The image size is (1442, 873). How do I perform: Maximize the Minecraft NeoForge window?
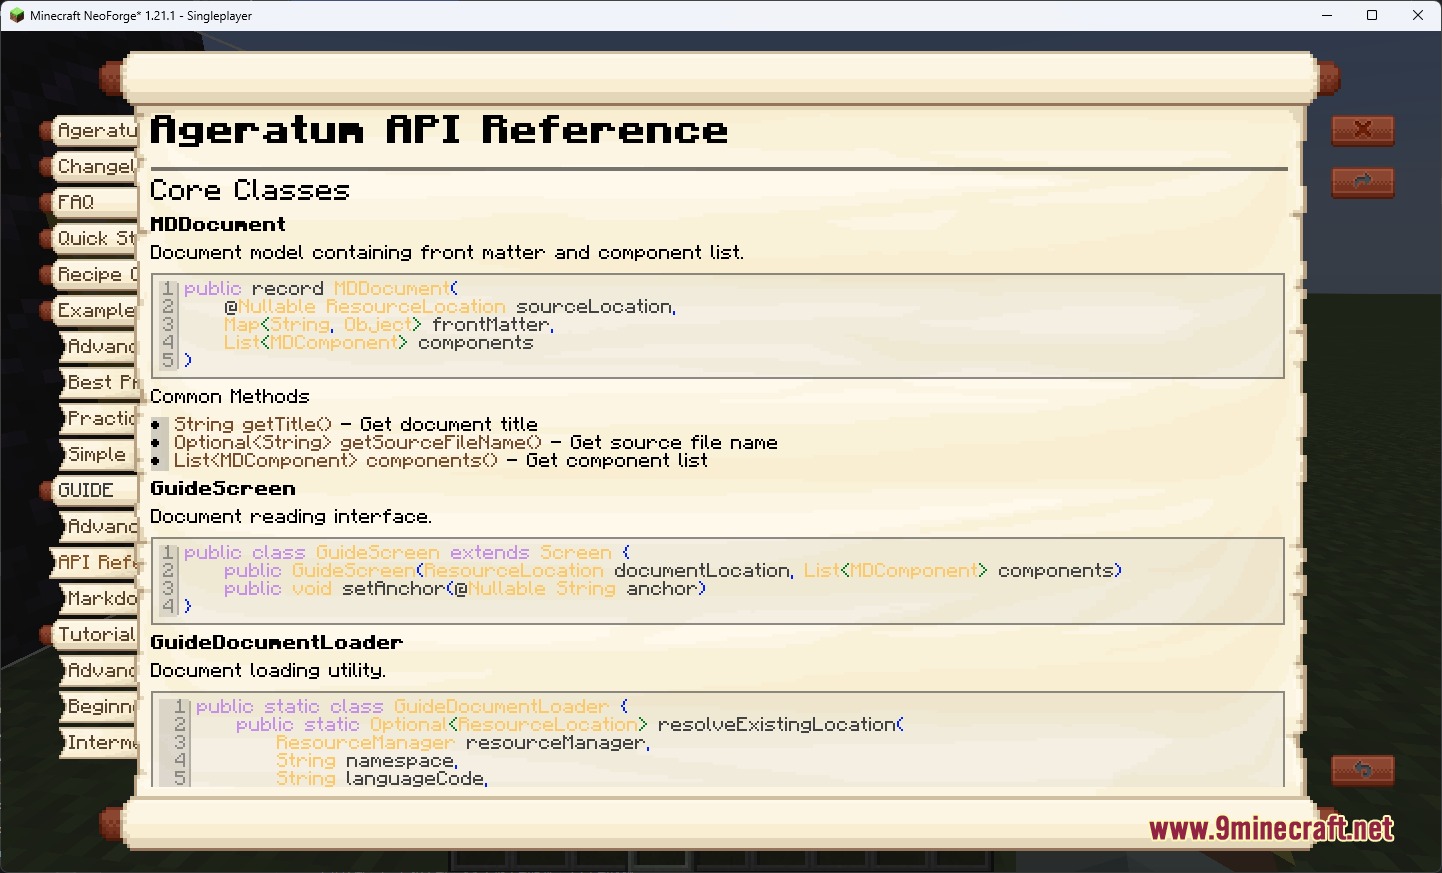click(x=1372, y=15)
